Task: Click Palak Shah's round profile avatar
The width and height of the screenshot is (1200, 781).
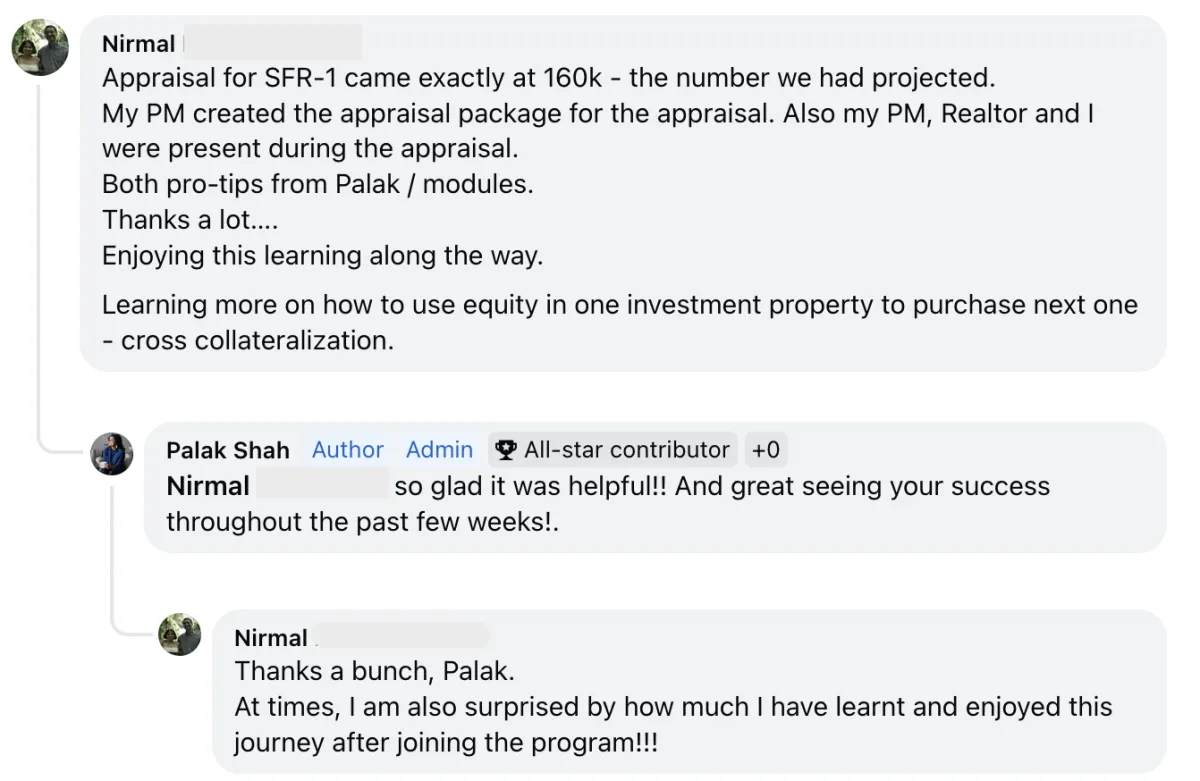Action: point(112,454)
